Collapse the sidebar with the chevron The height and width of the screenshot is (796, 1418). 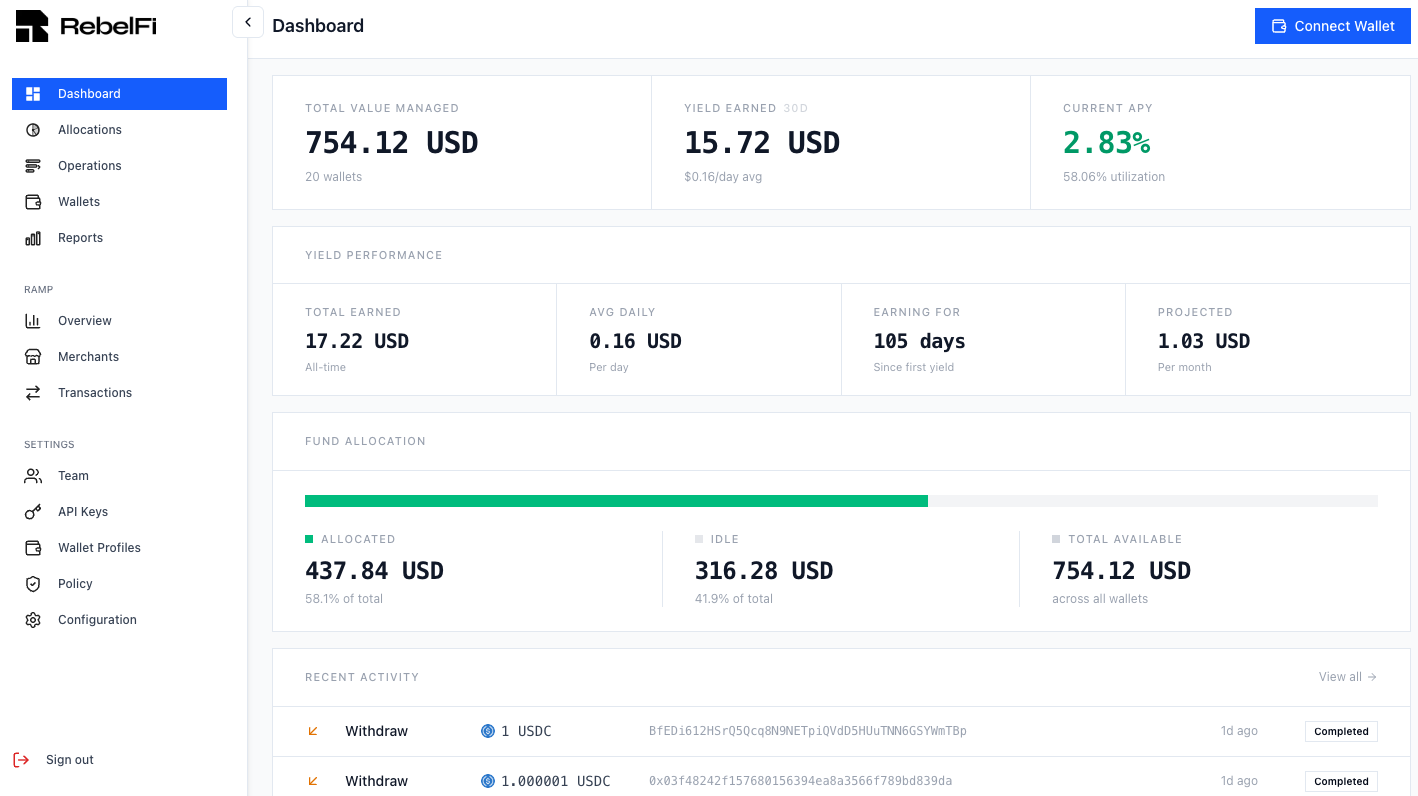247,21
